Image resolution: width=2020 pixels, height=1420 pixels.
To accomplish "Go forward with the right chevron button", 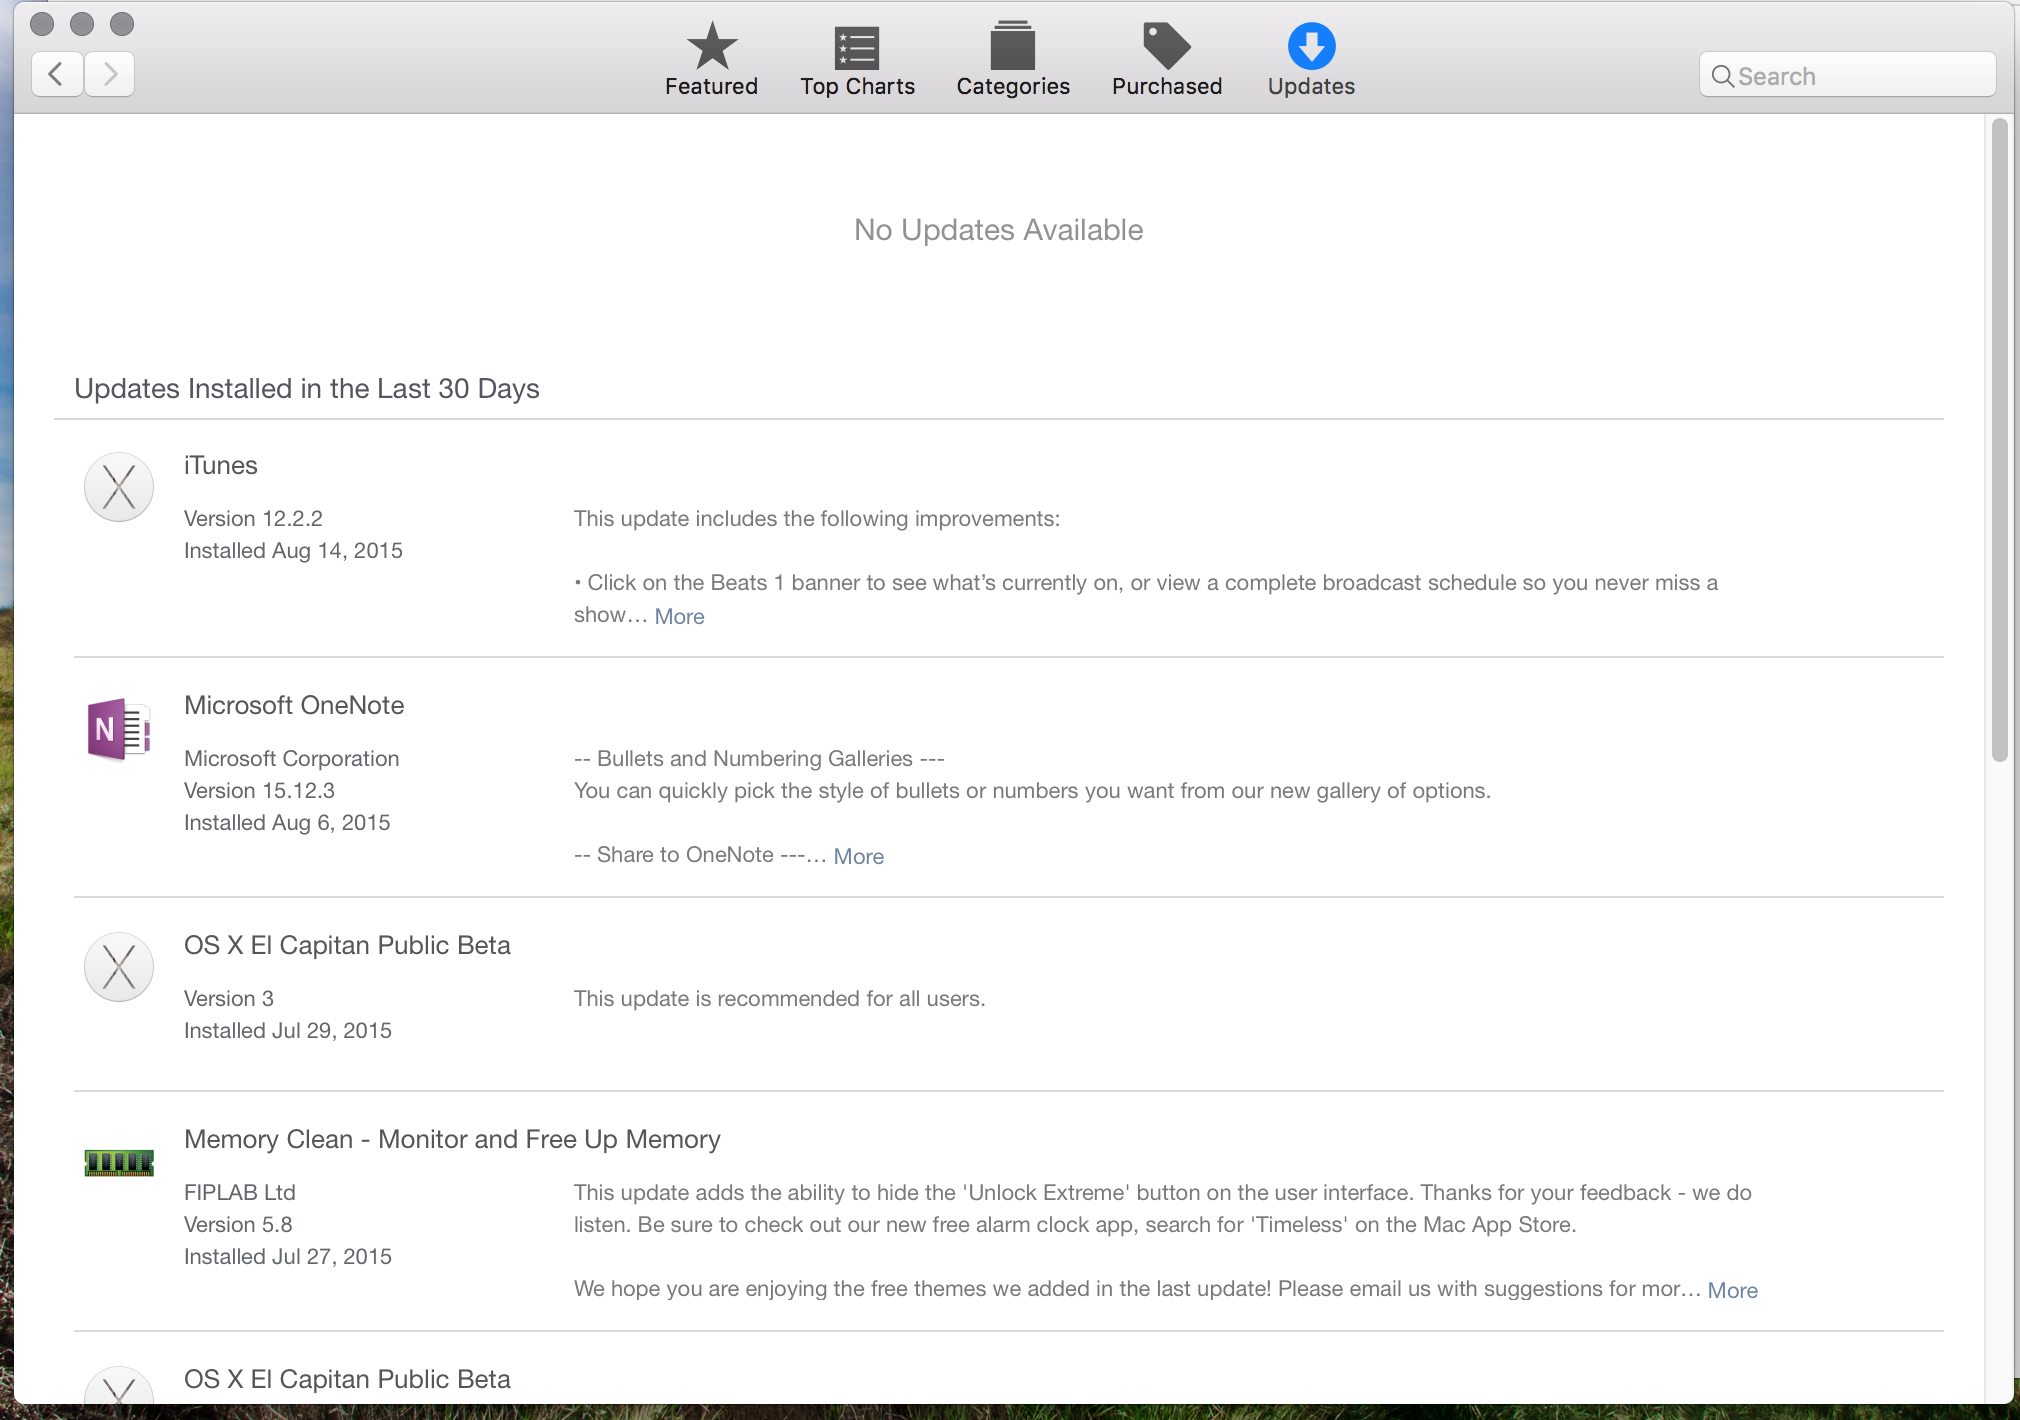I will point(109,74).
